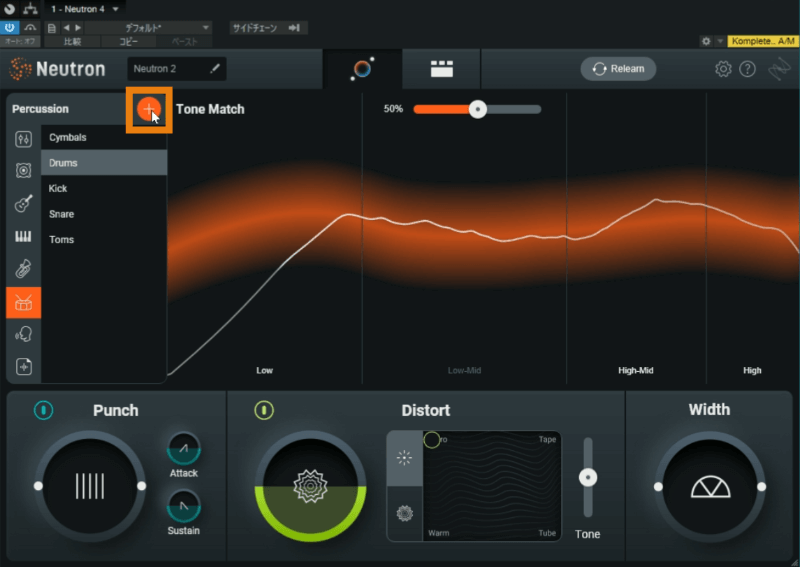800x567 pixels.
Task: Click the 比較 compare button
Action: click(72, 42)
